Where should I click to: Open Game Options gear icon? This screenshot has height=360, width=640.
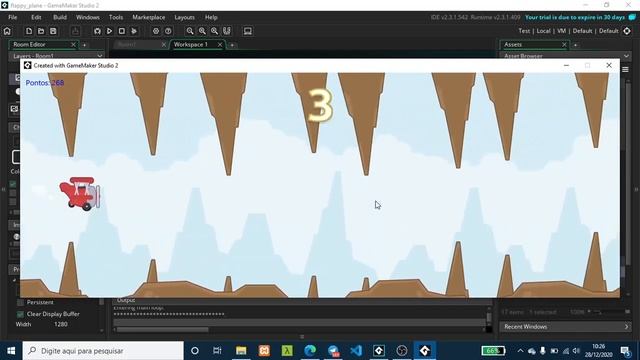pos(156,31)
